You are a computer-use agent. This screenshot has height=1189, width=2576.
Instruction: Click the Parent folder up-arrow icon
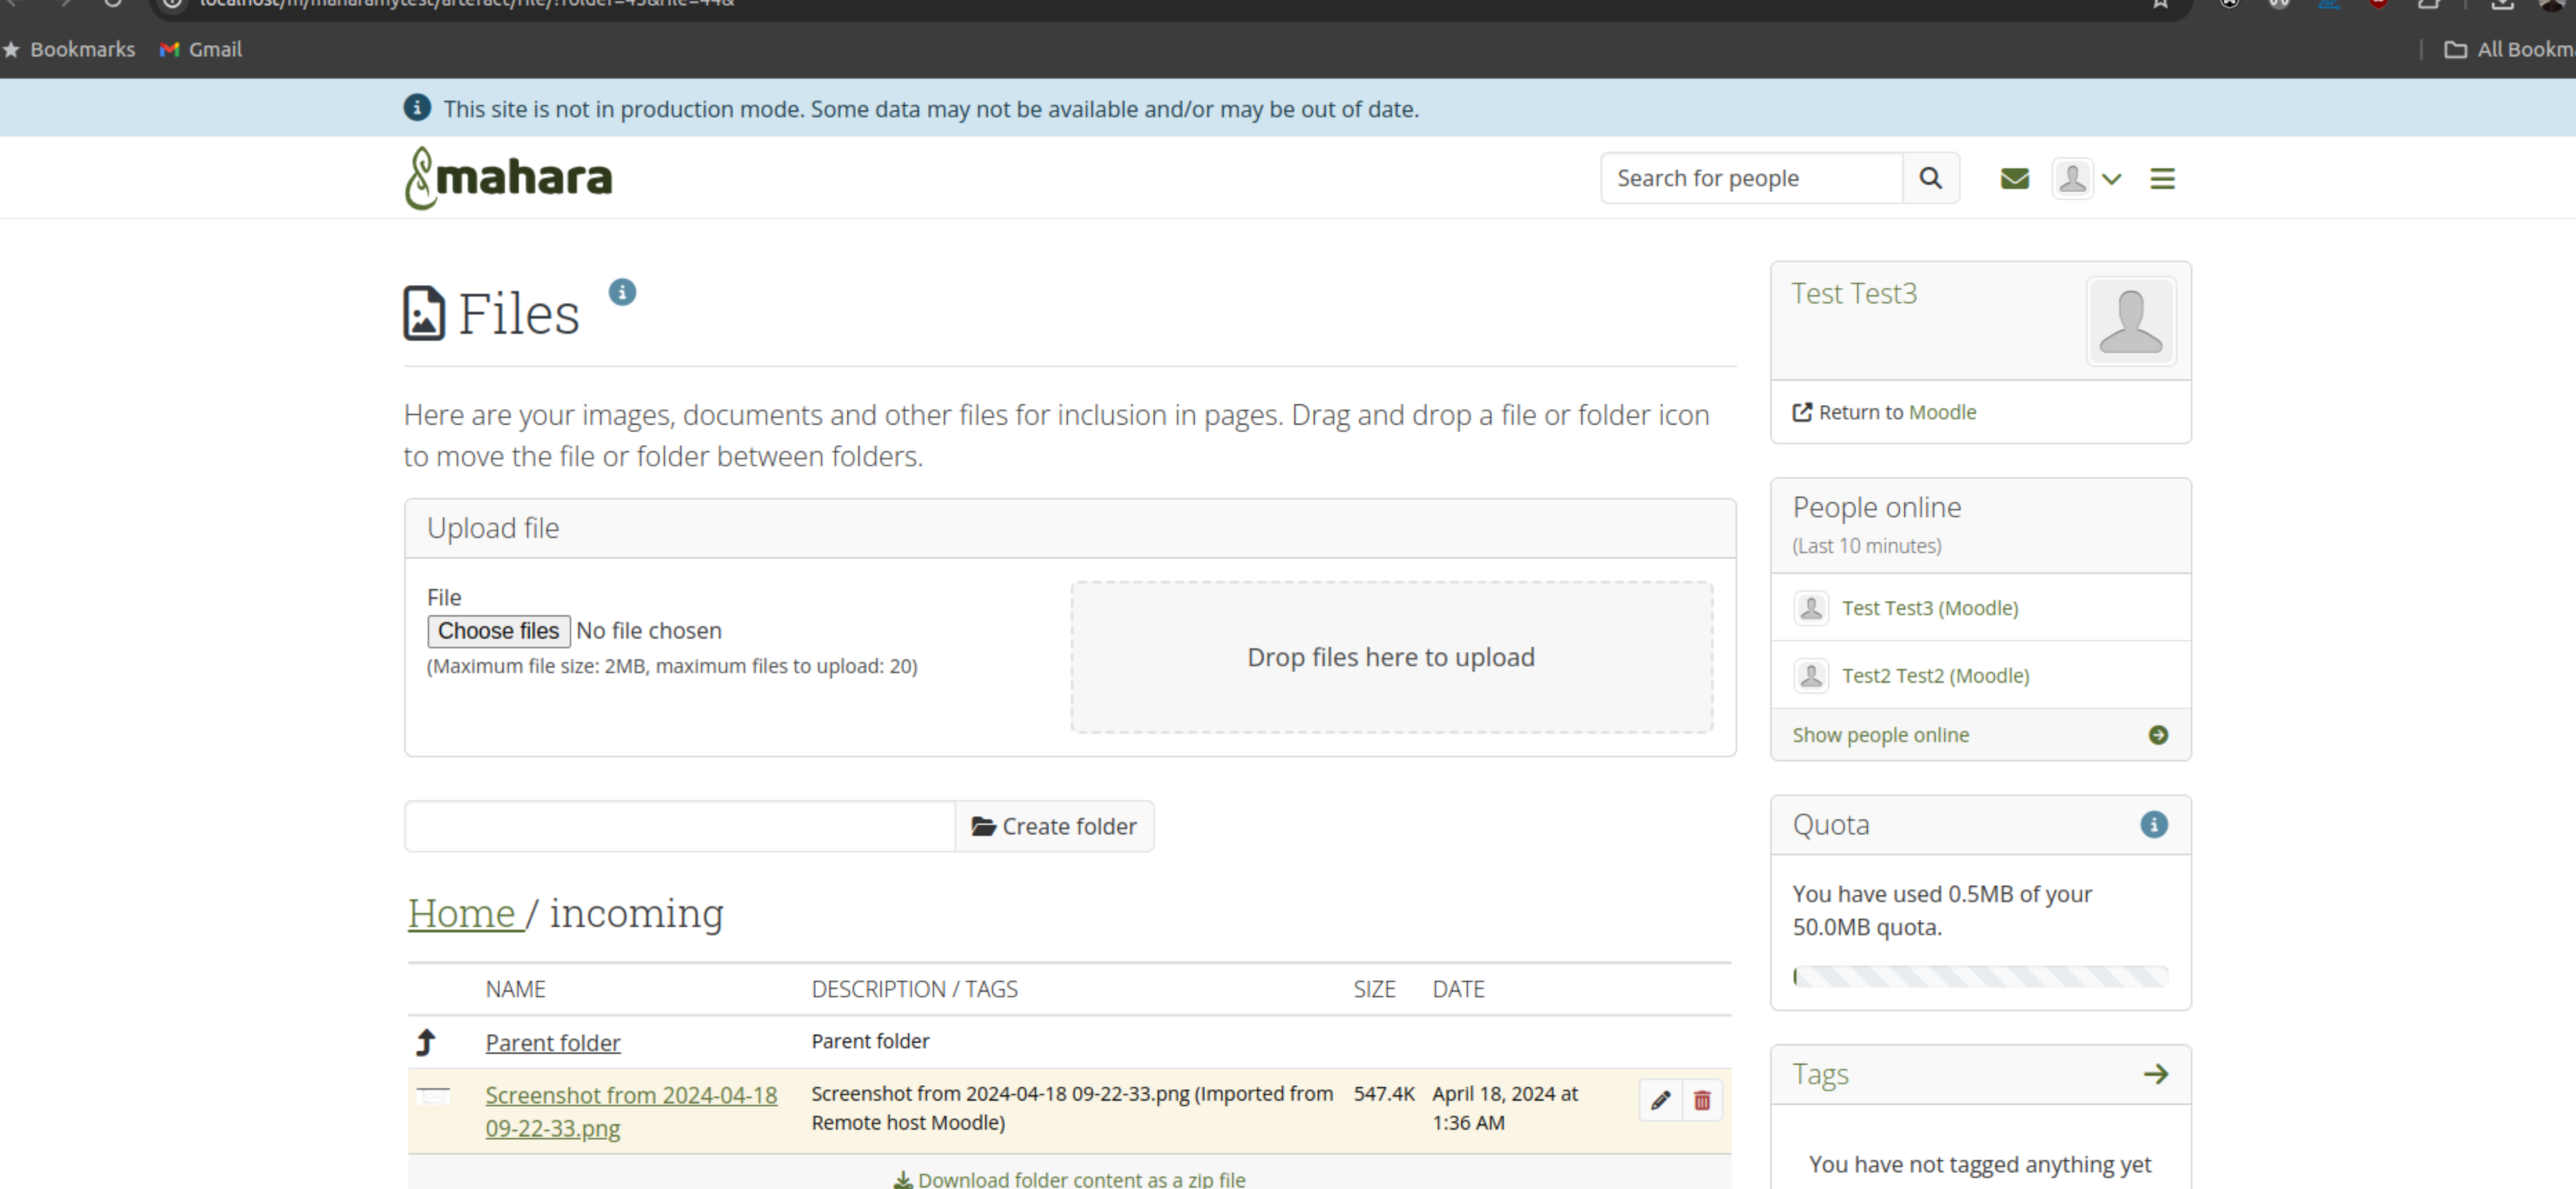426,1042
